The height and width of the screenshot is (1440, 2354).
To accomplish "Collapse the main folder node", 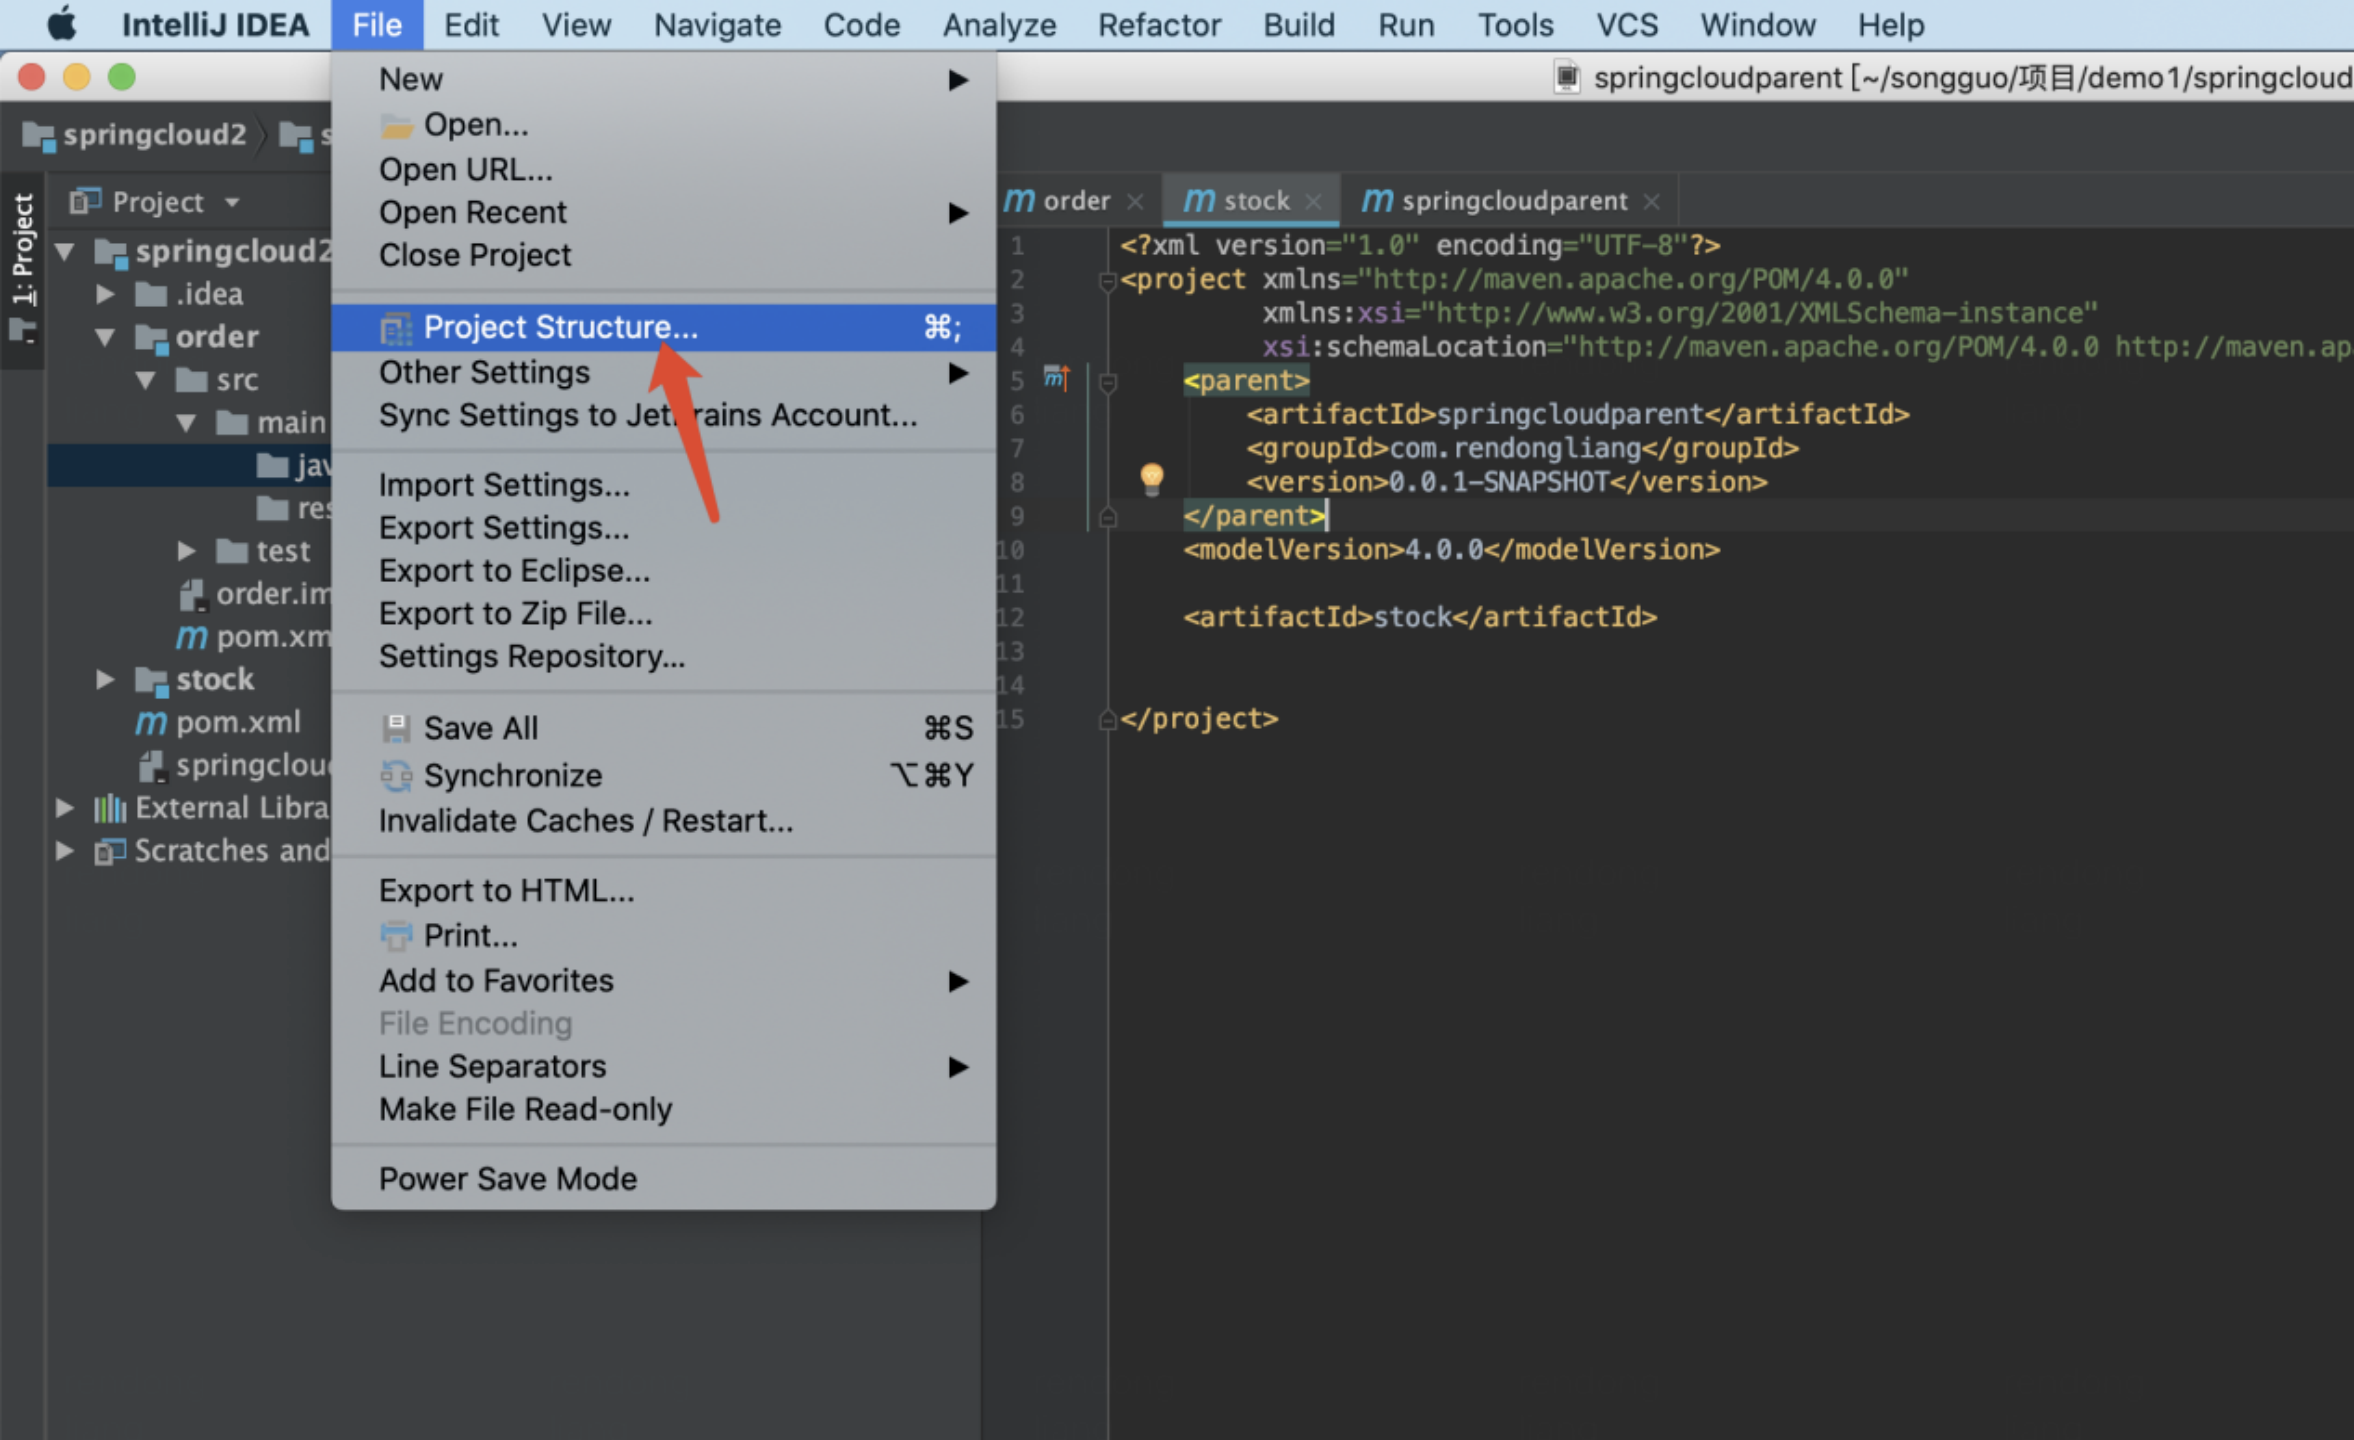I will 186,424.
